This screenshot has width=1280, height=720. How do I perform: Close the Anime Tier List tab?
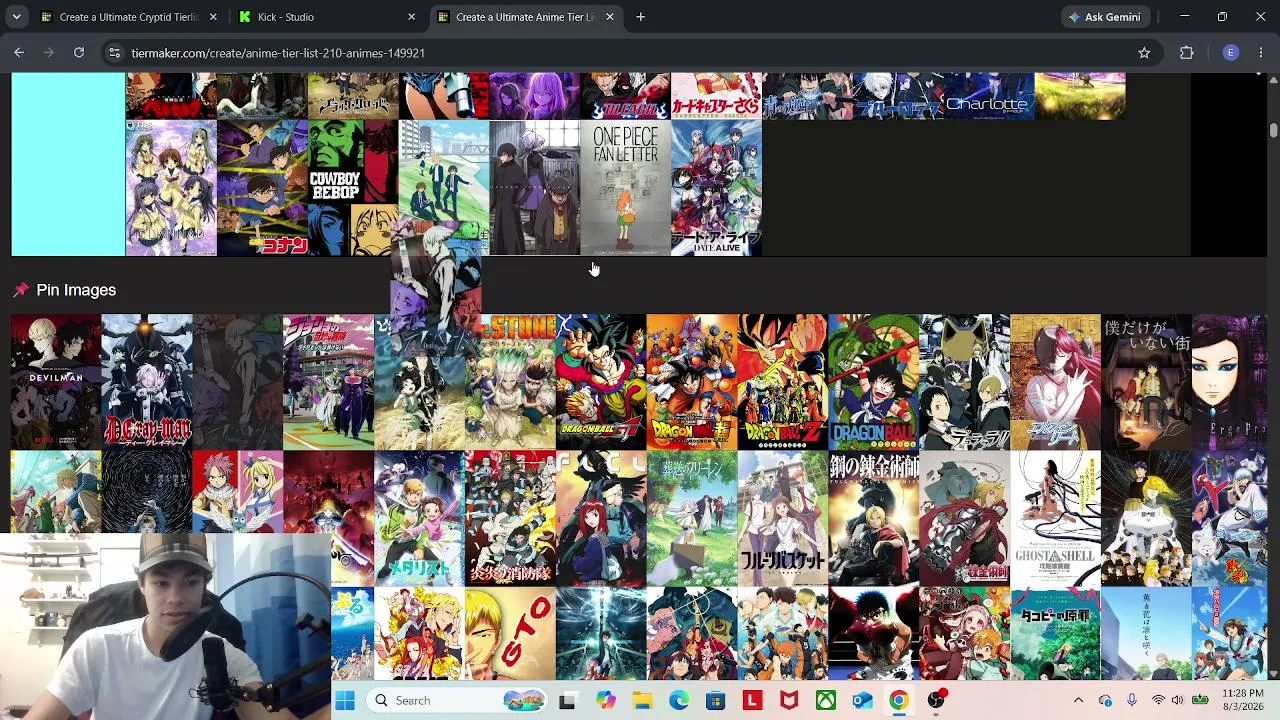(609, 17)
